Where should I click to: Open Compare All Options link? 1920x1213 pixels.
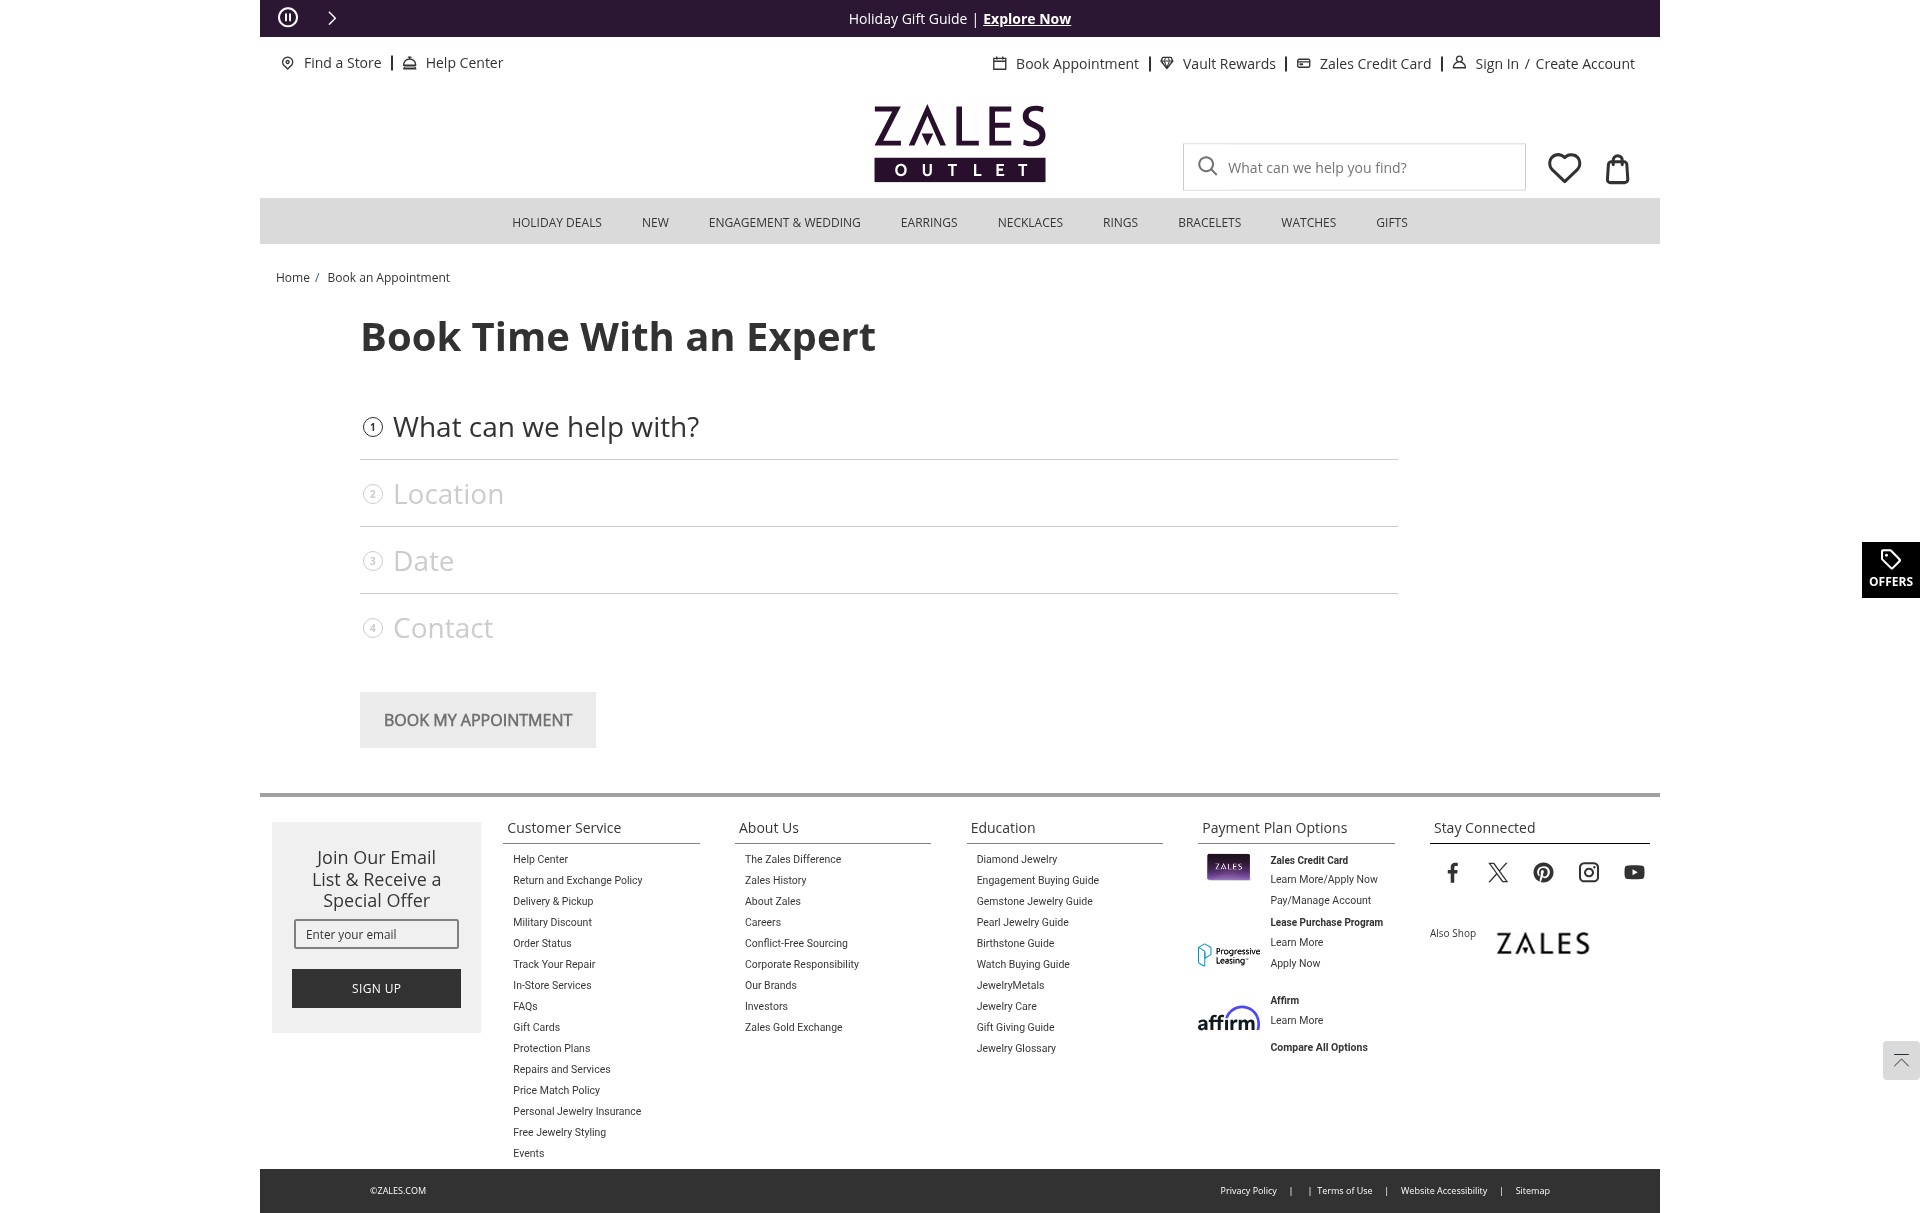(x=1319, y=1048)
